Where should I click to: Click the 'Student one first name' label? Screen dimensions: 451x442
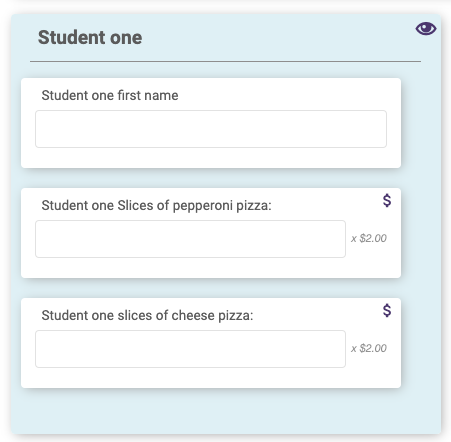click(x=110, y=95)
